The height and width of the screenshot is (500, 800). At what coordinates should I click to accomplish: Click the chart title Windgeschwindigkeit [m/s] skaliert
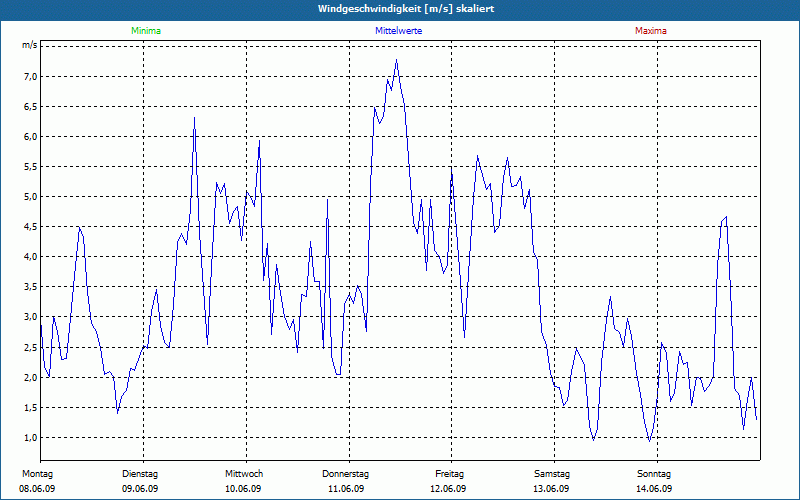(406, 9)
